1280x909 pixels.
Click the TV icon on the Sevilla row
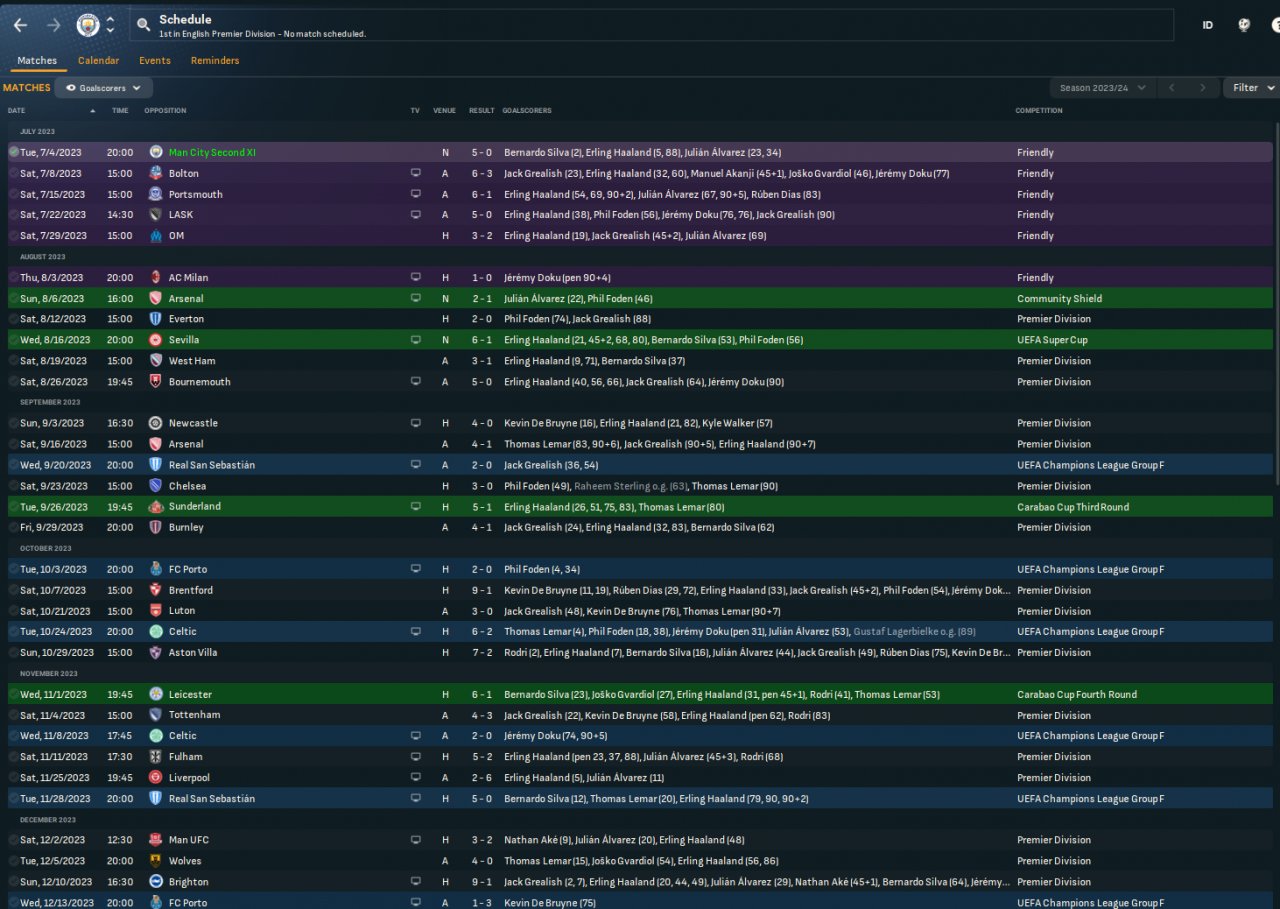click(415, 340)
